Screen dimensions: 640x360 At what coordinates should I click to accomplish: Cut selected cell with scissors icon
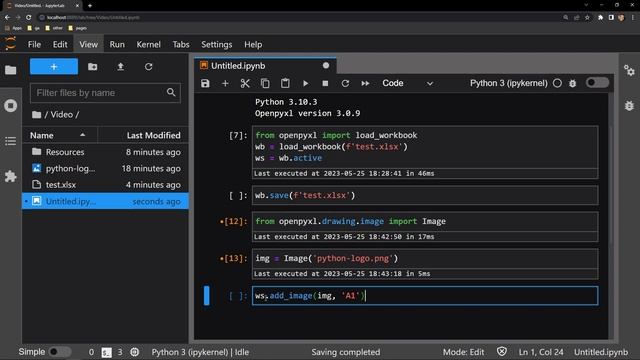coord(245,83)
